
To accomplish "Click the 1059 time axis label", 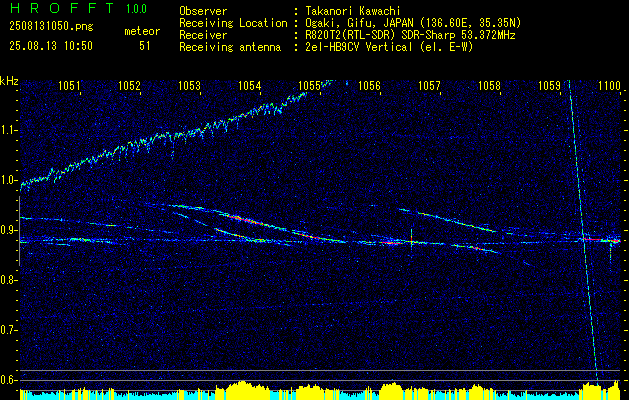I will pyautogui.click(x=549, y=85).
